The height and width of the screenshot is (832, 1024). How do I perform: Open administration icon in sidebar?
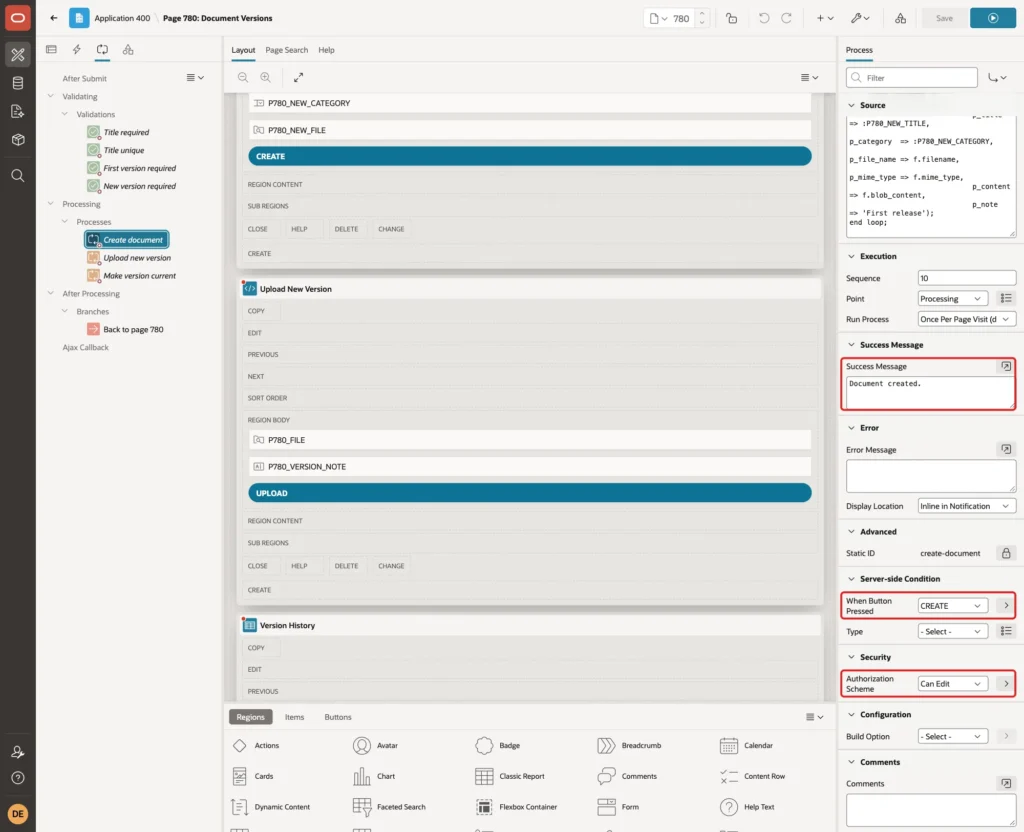pos(18,752)
